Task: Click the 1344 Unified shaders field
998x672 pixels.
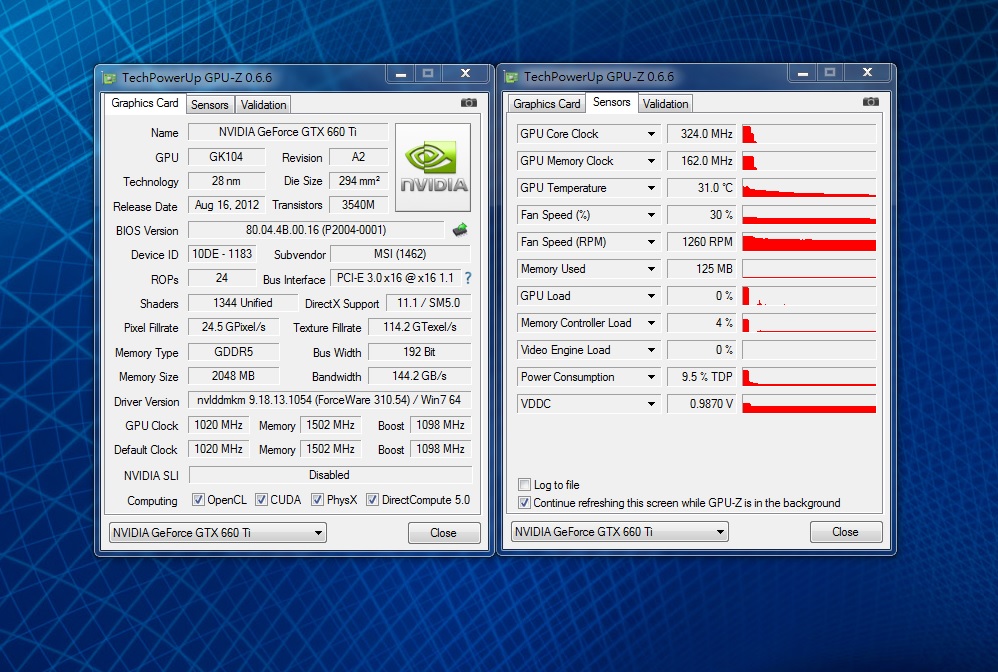Action: pyautogui.click(x=242, y=303)
